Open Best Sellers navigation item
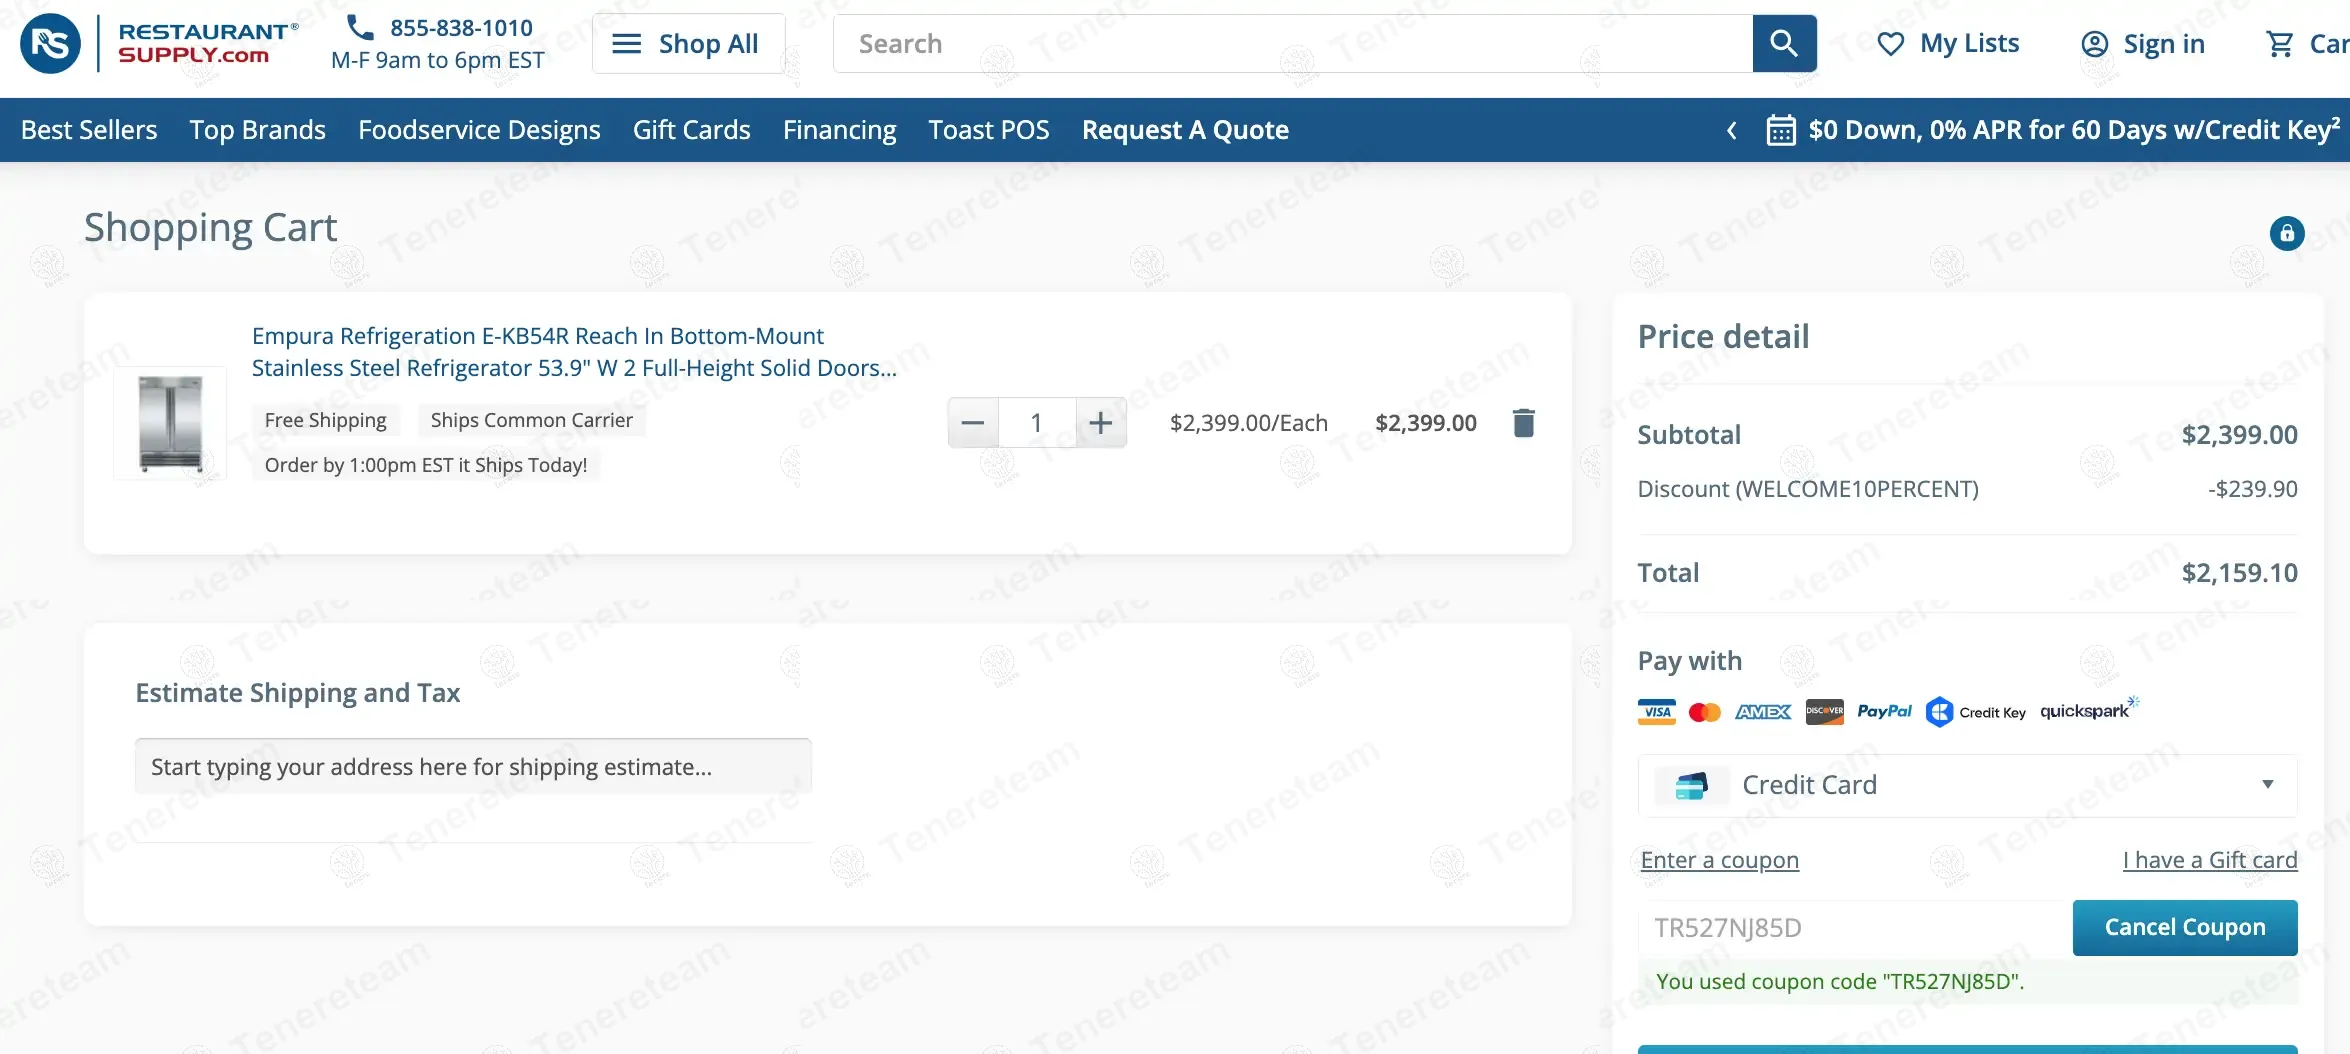 89,130
